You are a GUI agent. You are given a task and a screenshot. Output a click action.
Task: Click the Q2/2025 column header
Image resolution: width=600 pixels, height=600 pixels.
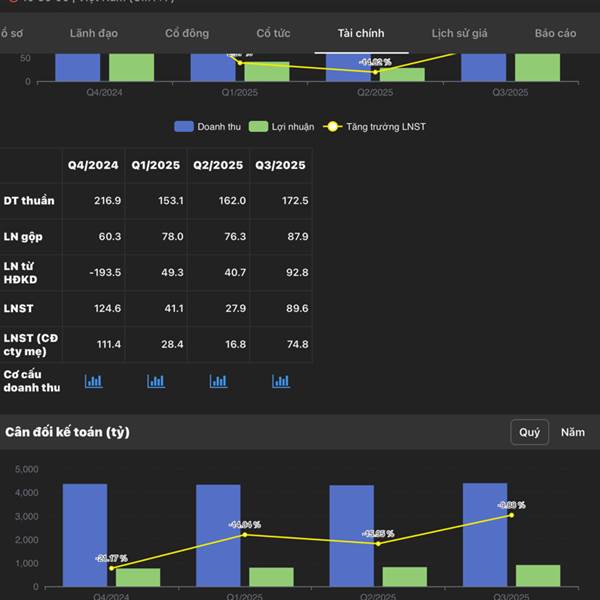pos(218,165)
